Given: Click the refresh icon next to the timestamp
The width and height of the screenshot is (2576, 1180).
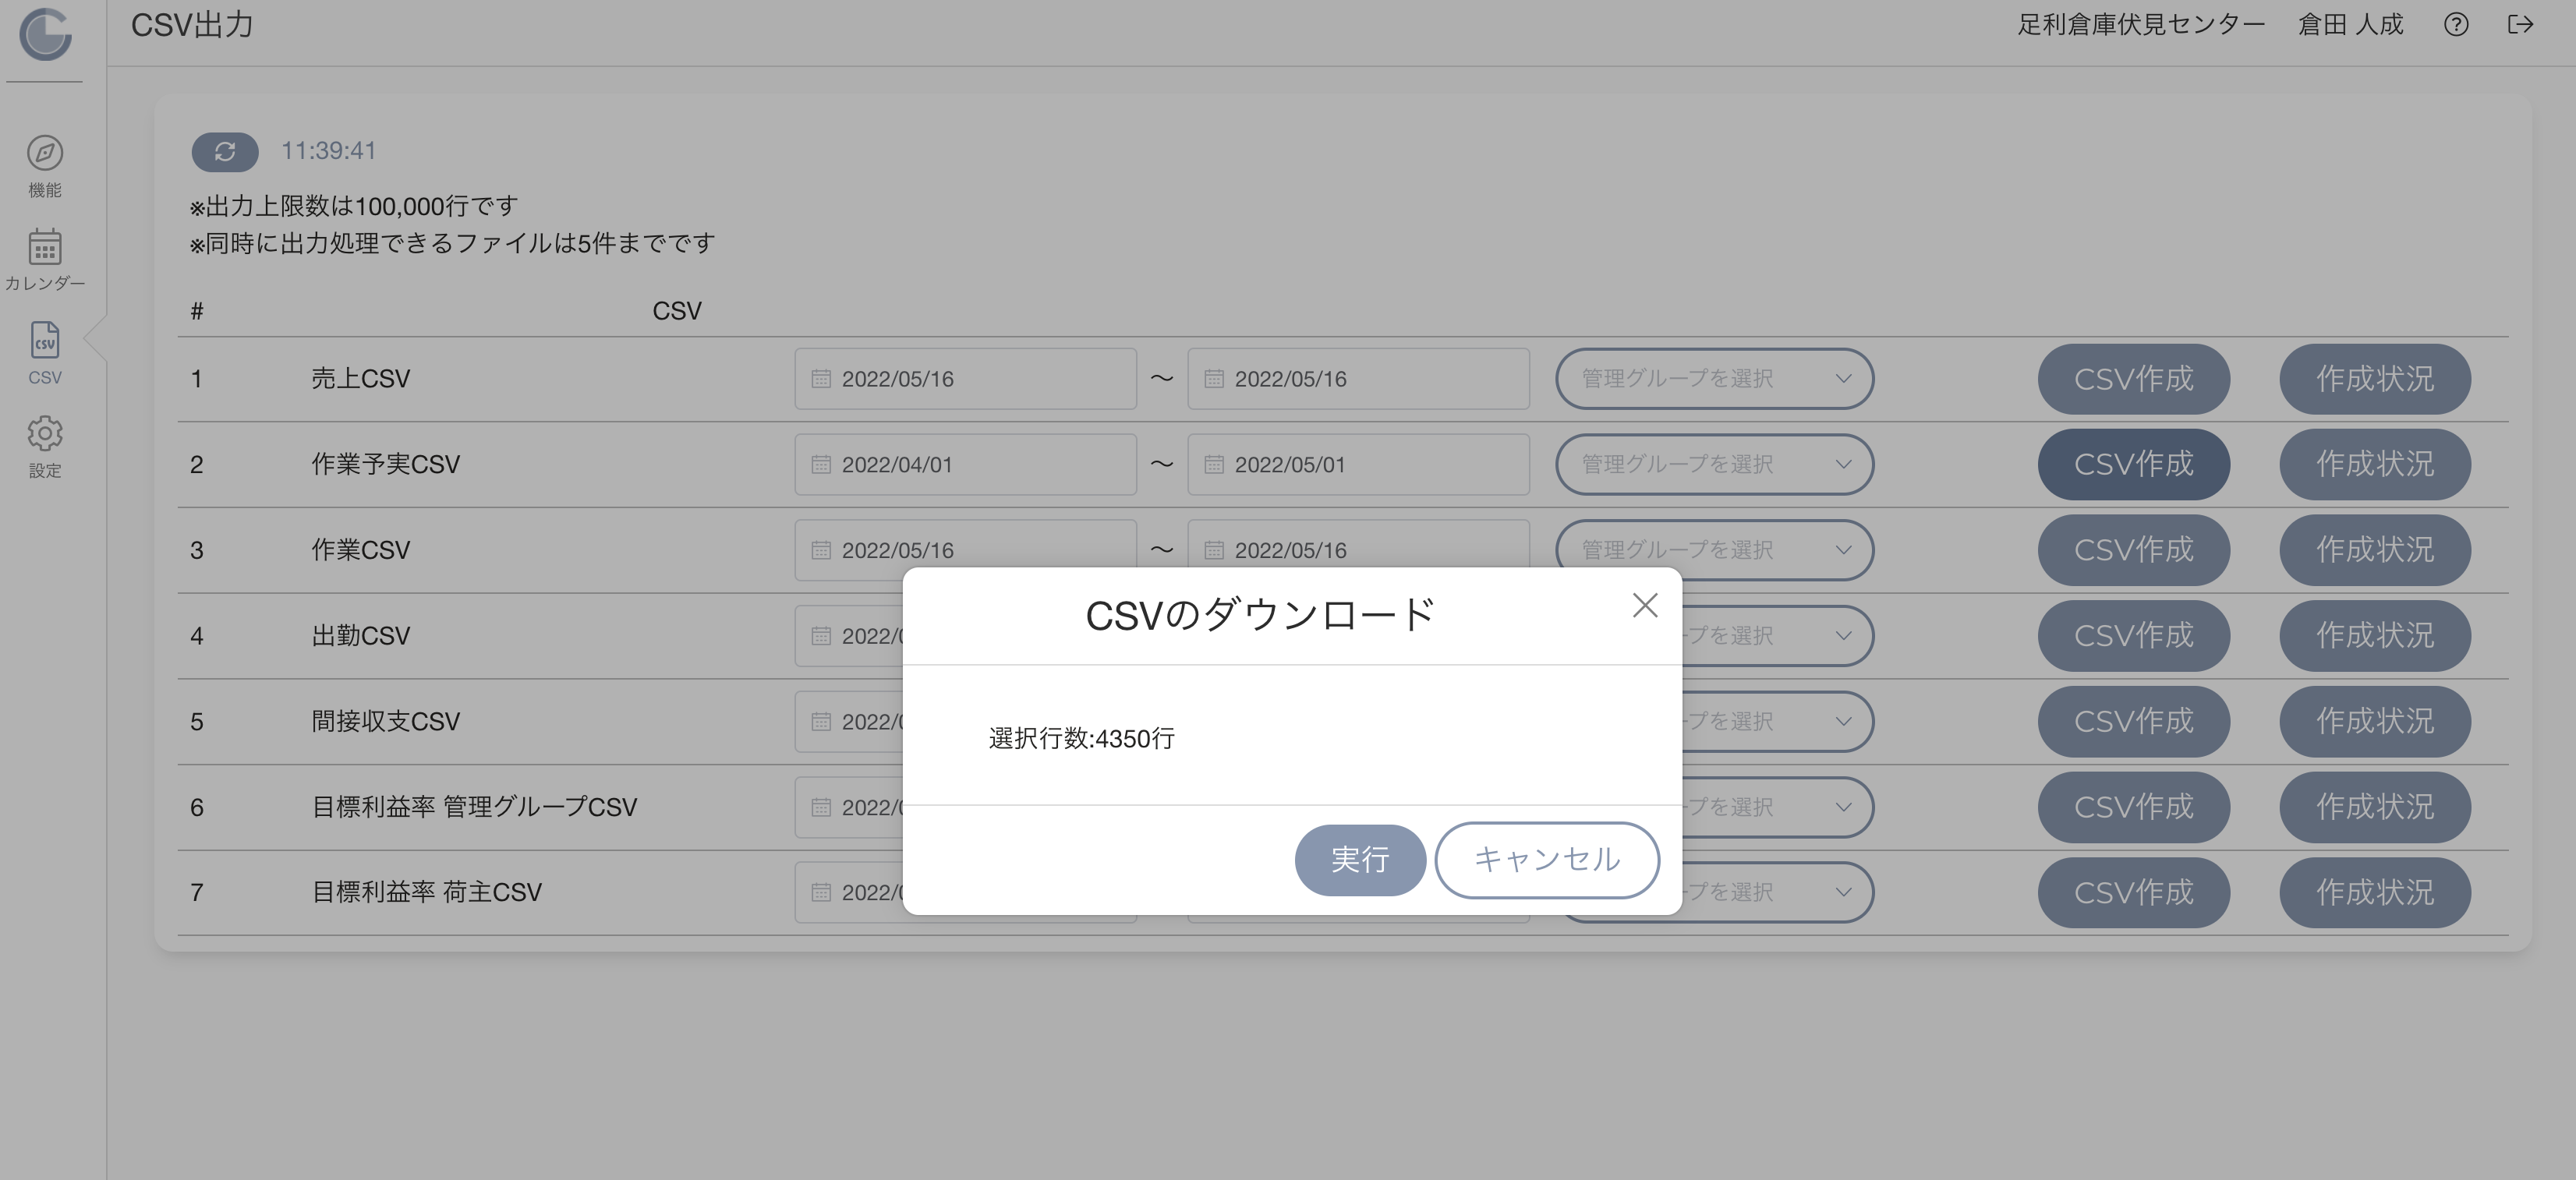Looking at the screenshot, I should pos(225,151).
